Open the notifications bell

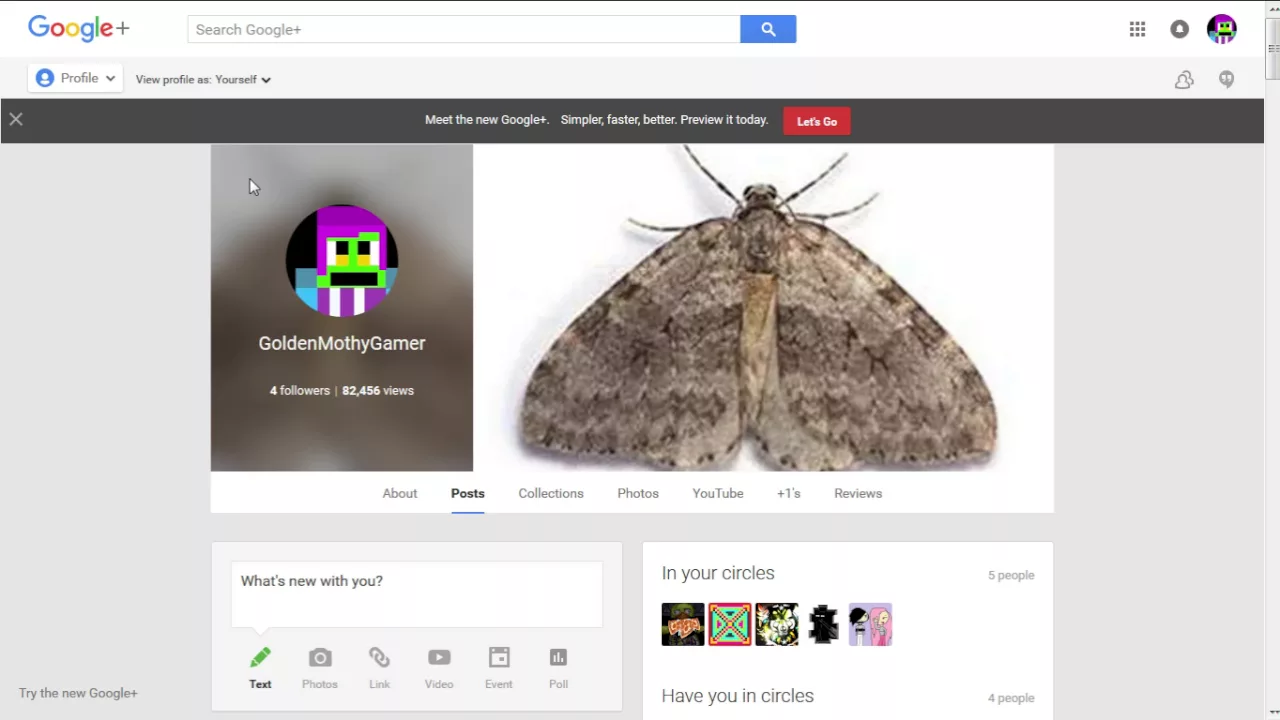point(1180,29)
